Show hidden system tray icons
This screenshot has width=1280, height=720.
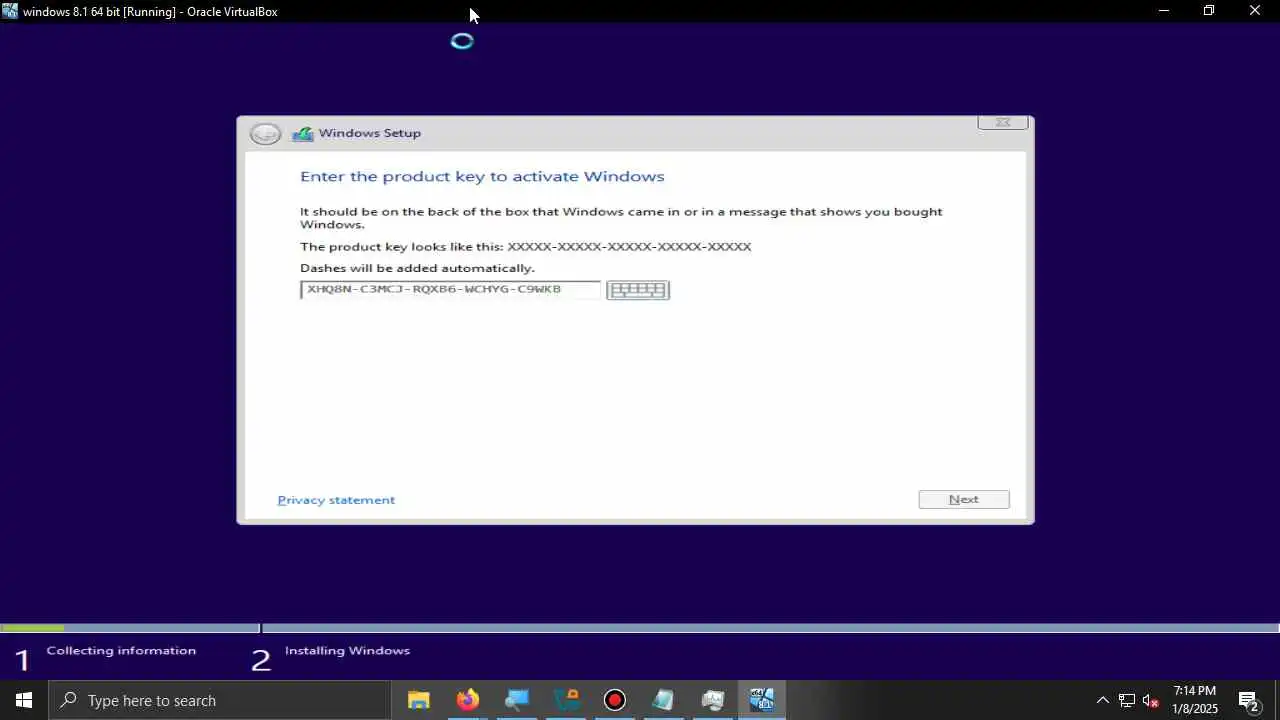pyautogui.click(x=1103, y=700)
